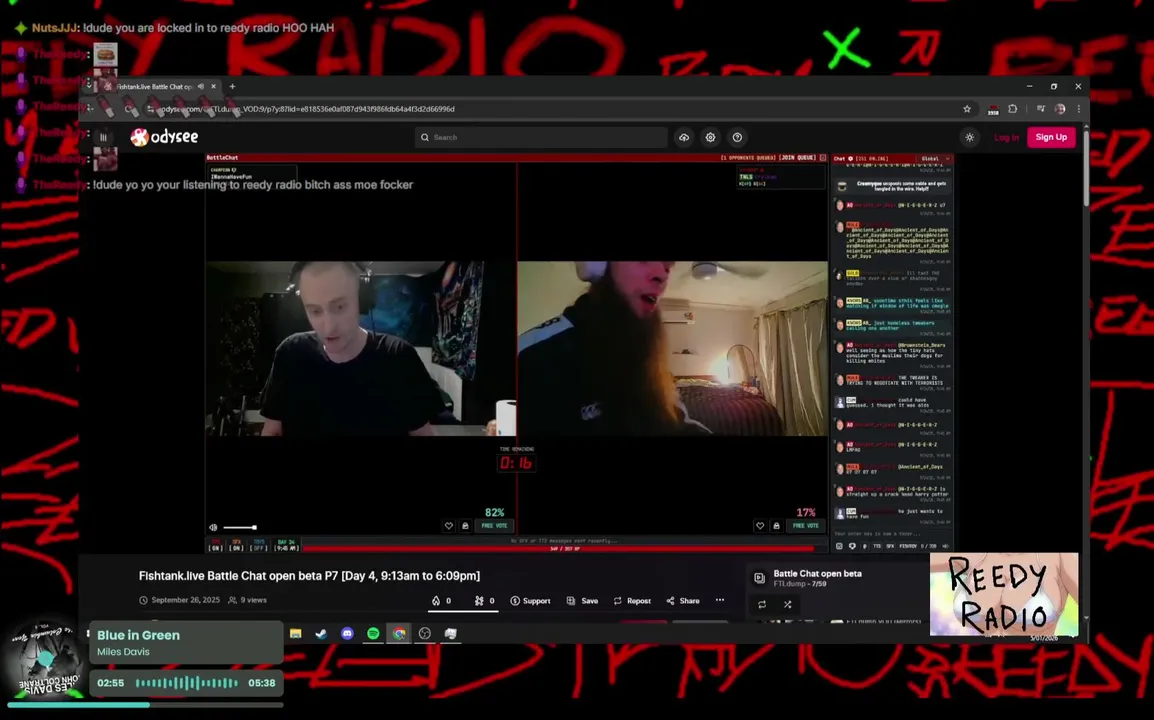Click the Save button

click(x=582, y=601)
